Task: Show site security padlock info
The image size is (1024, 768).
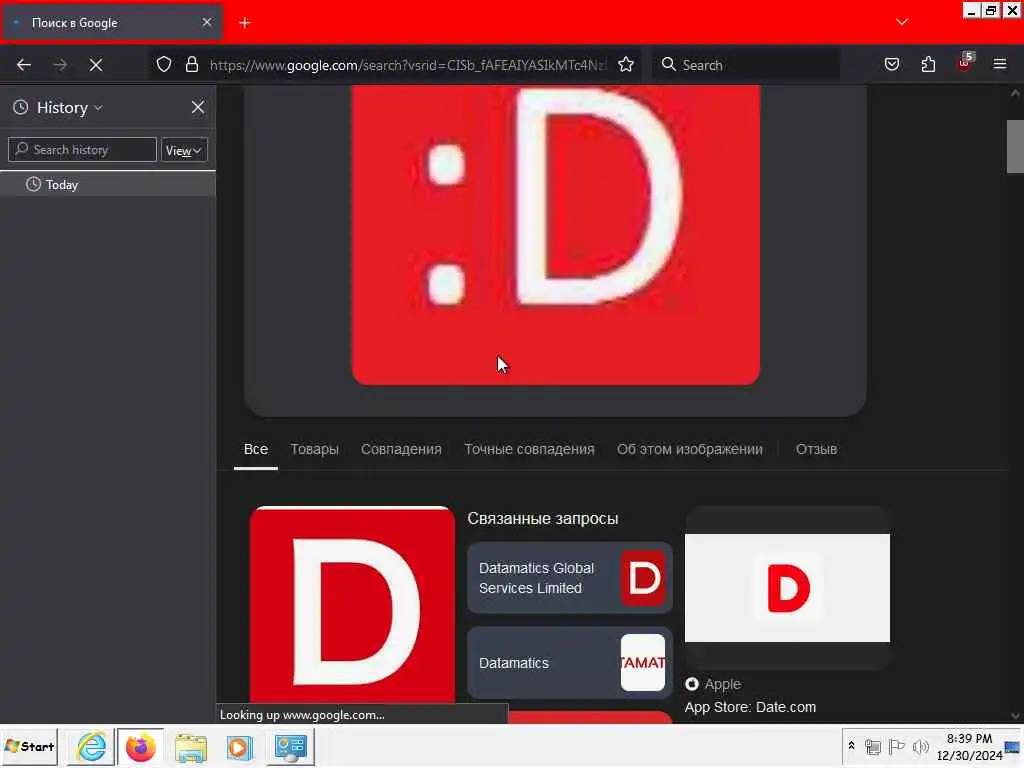Action: coord(191,64)
